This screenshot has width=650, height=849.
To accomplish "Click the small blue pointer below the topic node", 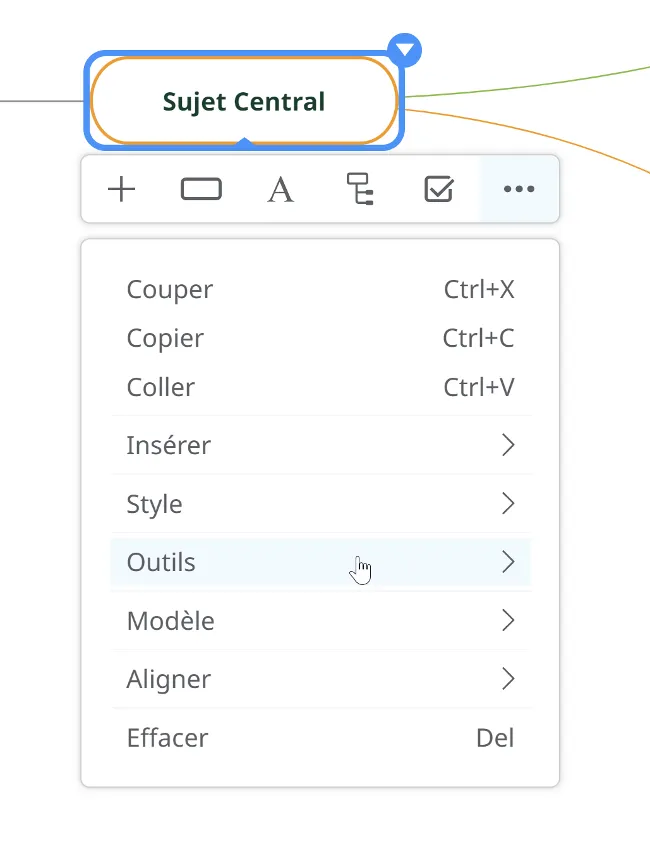I will coord(245,142).
